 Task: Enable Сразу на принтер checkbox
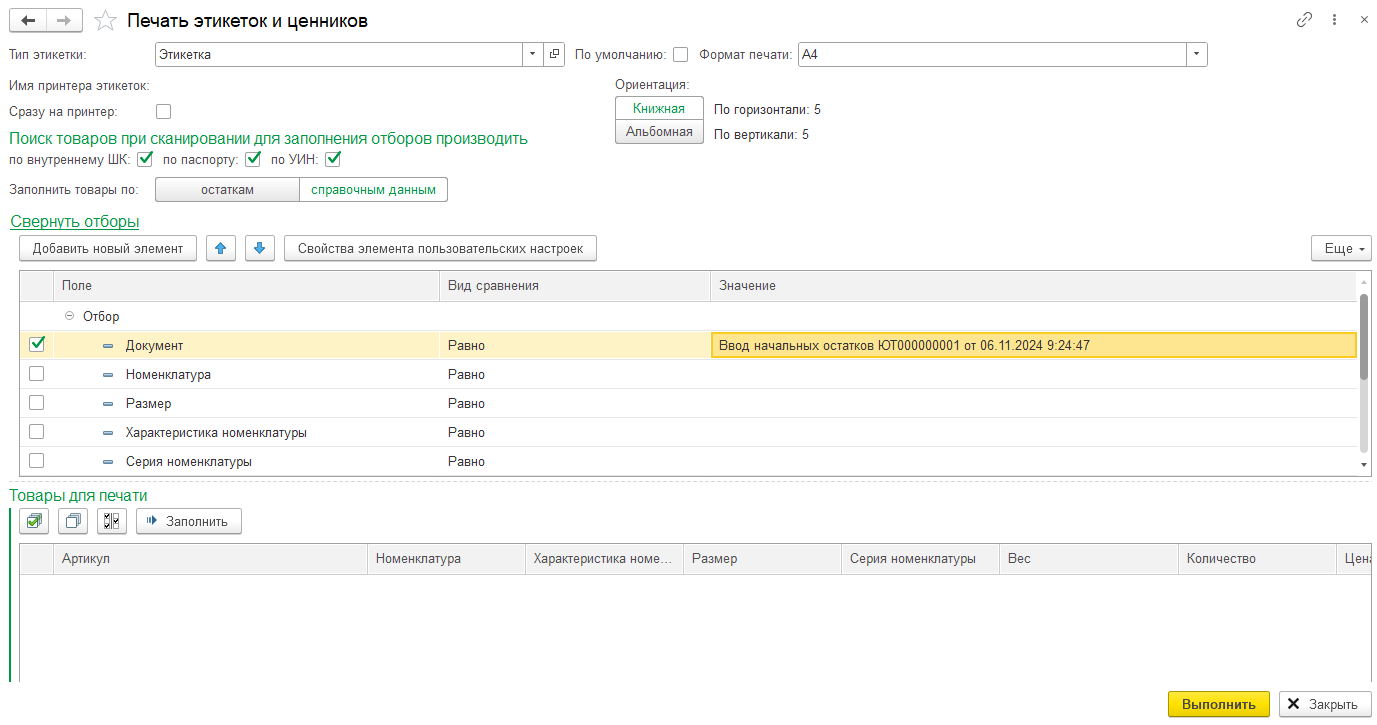[x=164, y=112]
